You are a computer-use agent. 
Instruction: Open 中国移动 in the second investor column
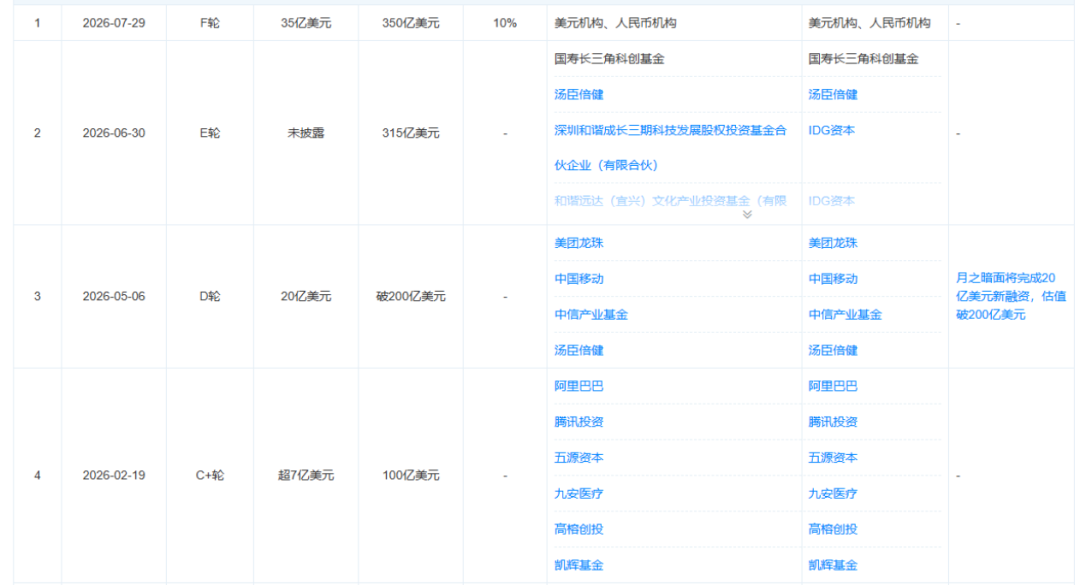click(x=833, y=278)
